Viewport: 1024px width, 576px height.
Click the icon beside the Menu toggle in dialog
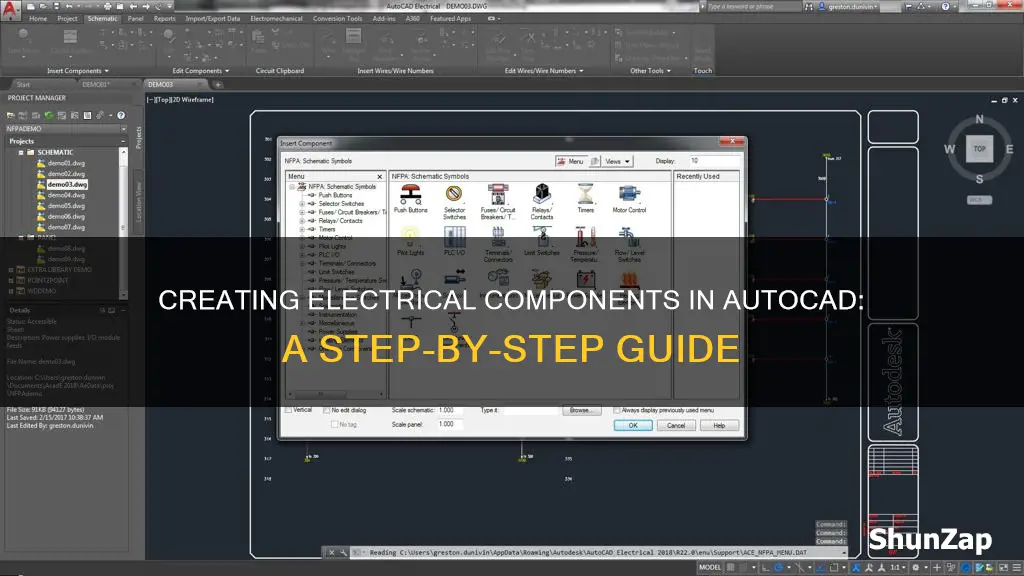click(594, 161)
